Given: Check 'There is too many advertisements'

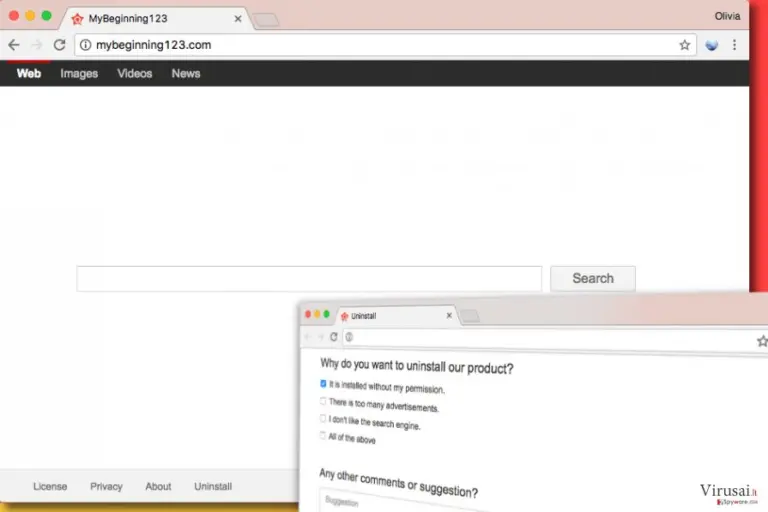Looking at the screenshot, I should pyautogui.click(x=323, y=401).
